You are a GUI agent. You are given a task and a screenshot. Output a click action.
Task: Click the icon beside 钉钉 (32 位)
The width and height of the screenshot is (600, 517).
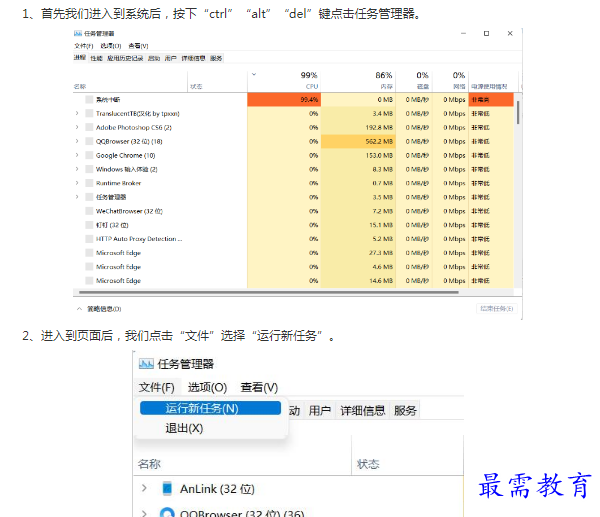tap(89, 225)
